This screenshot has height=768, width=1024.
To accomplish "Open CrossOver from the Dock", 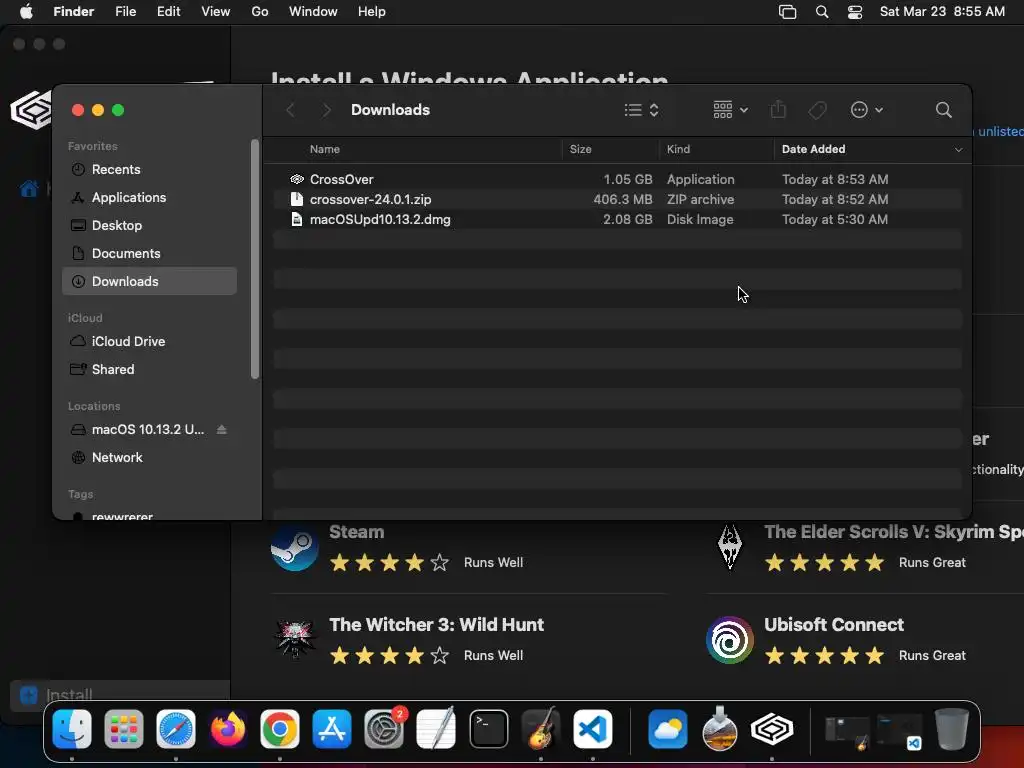I will (x=772, y=729).
